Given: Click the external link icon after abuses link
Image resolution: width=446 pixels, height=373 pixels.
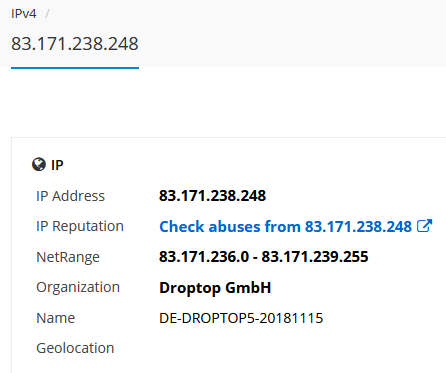Looking at the screenshot, I should coord(425,226).
